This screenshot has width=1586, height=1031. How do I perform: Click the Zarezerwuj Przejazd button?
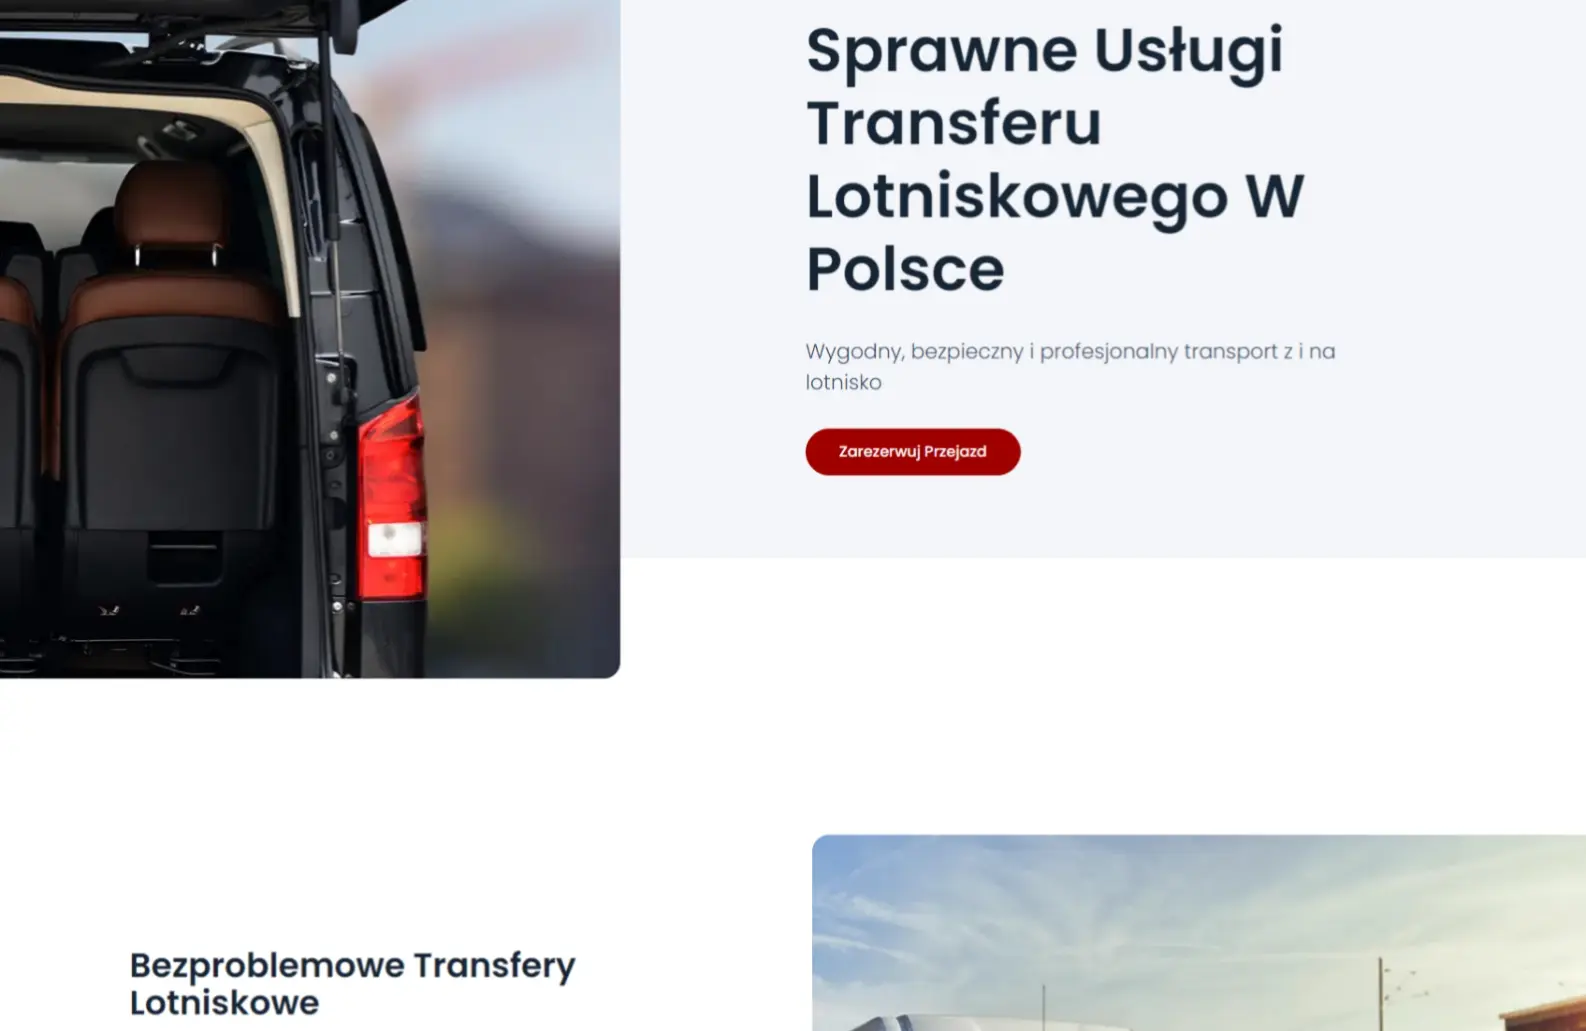912,452
